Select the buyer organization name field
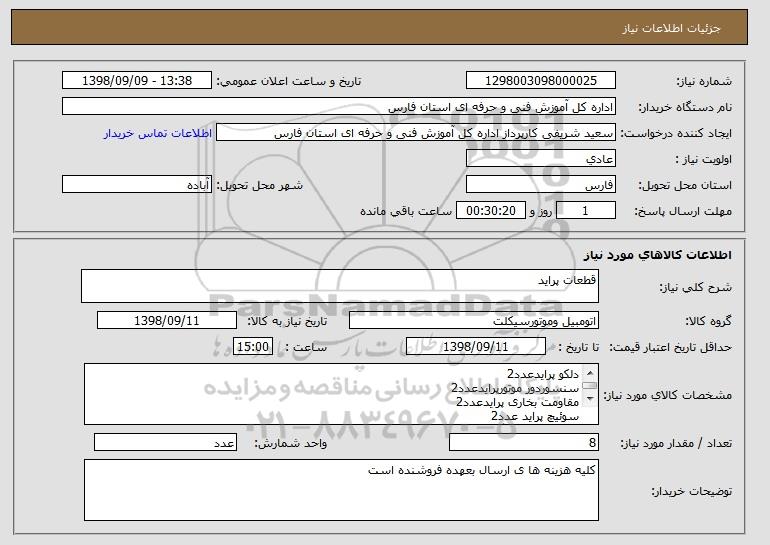Viewport: 770px width, 545px height. coord(339,107)
